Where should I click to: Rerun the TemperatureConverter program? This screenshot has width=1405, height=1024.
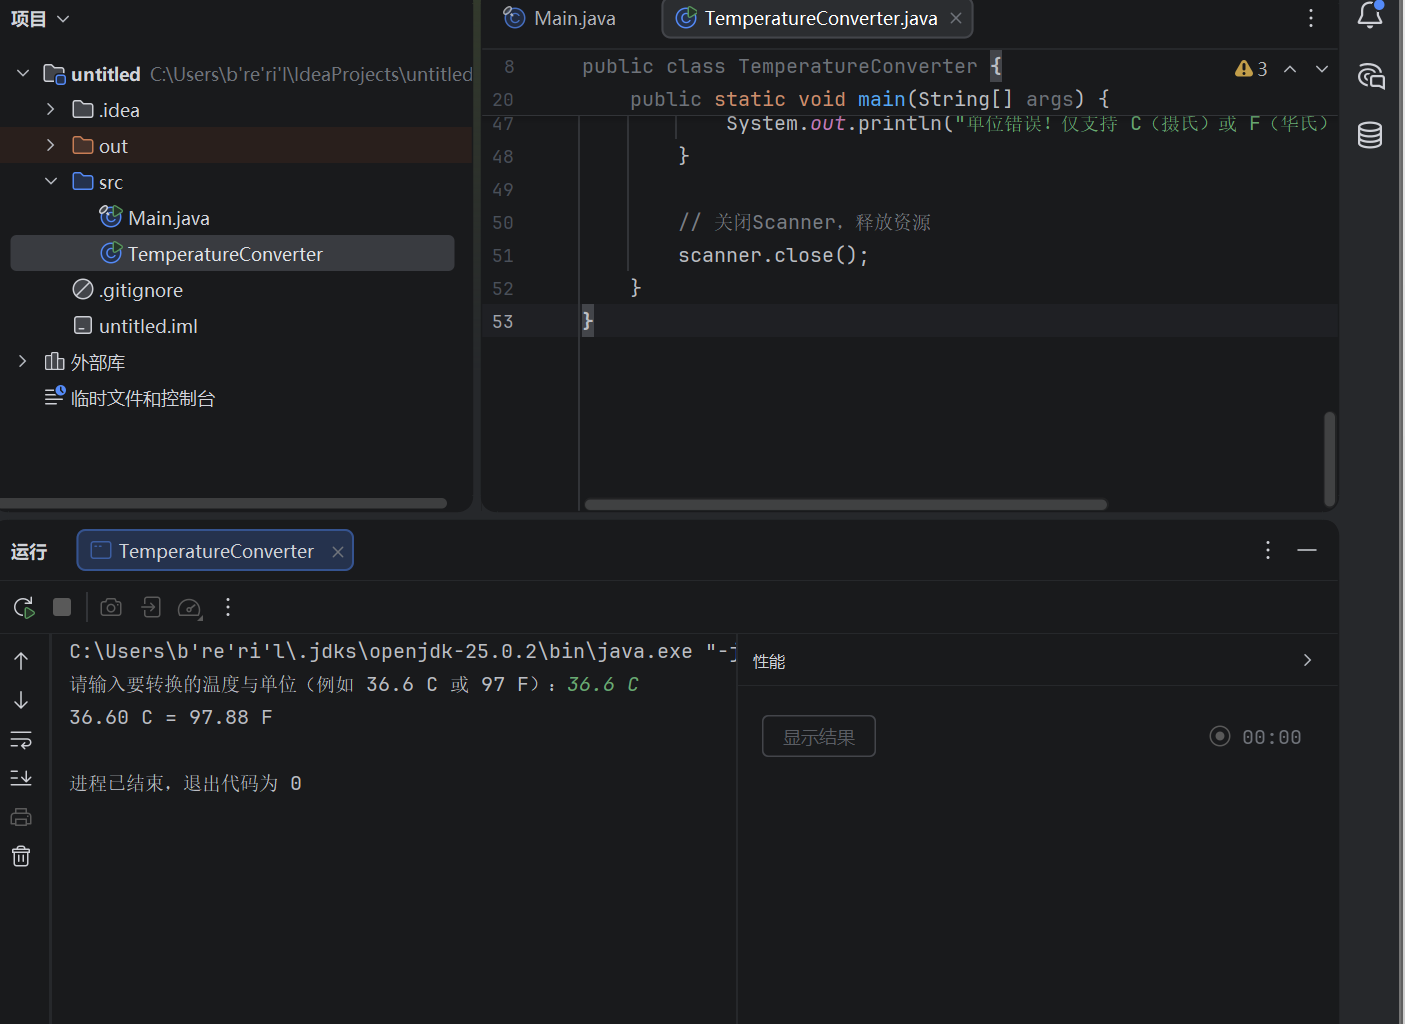24,607
